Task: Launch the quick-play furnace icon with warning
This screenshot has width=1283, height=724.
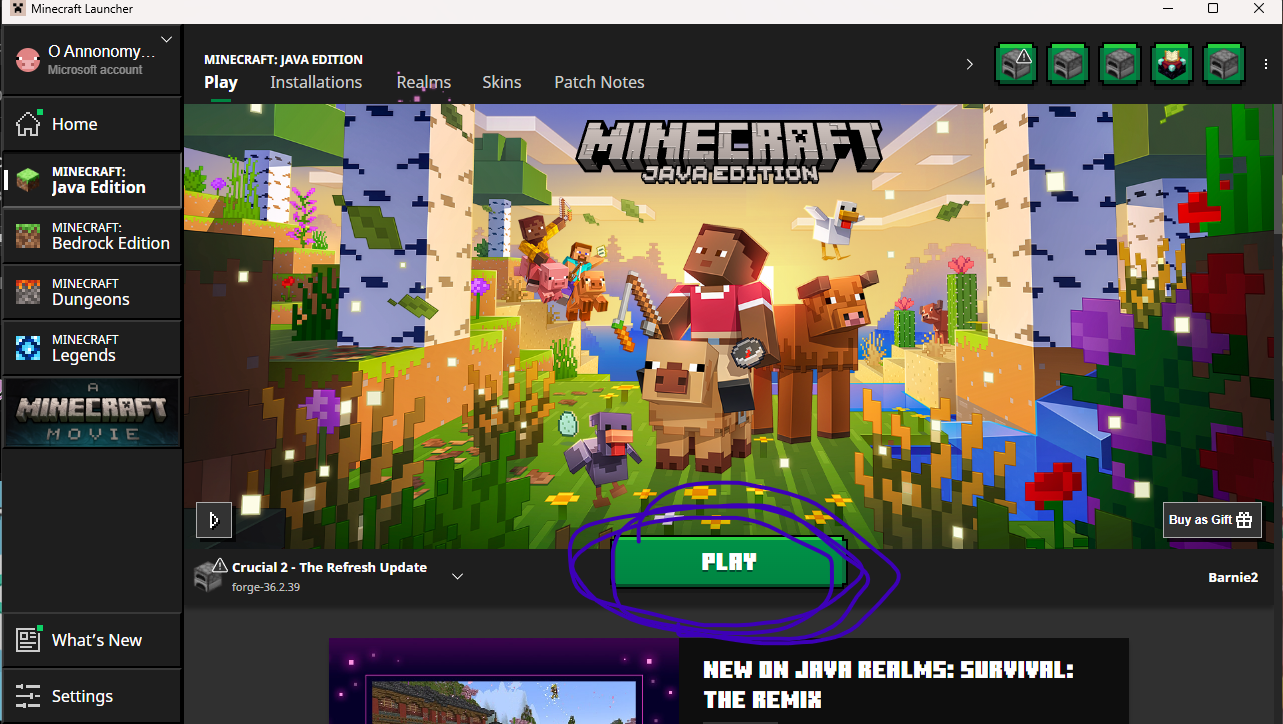Action: [1016, 64]
